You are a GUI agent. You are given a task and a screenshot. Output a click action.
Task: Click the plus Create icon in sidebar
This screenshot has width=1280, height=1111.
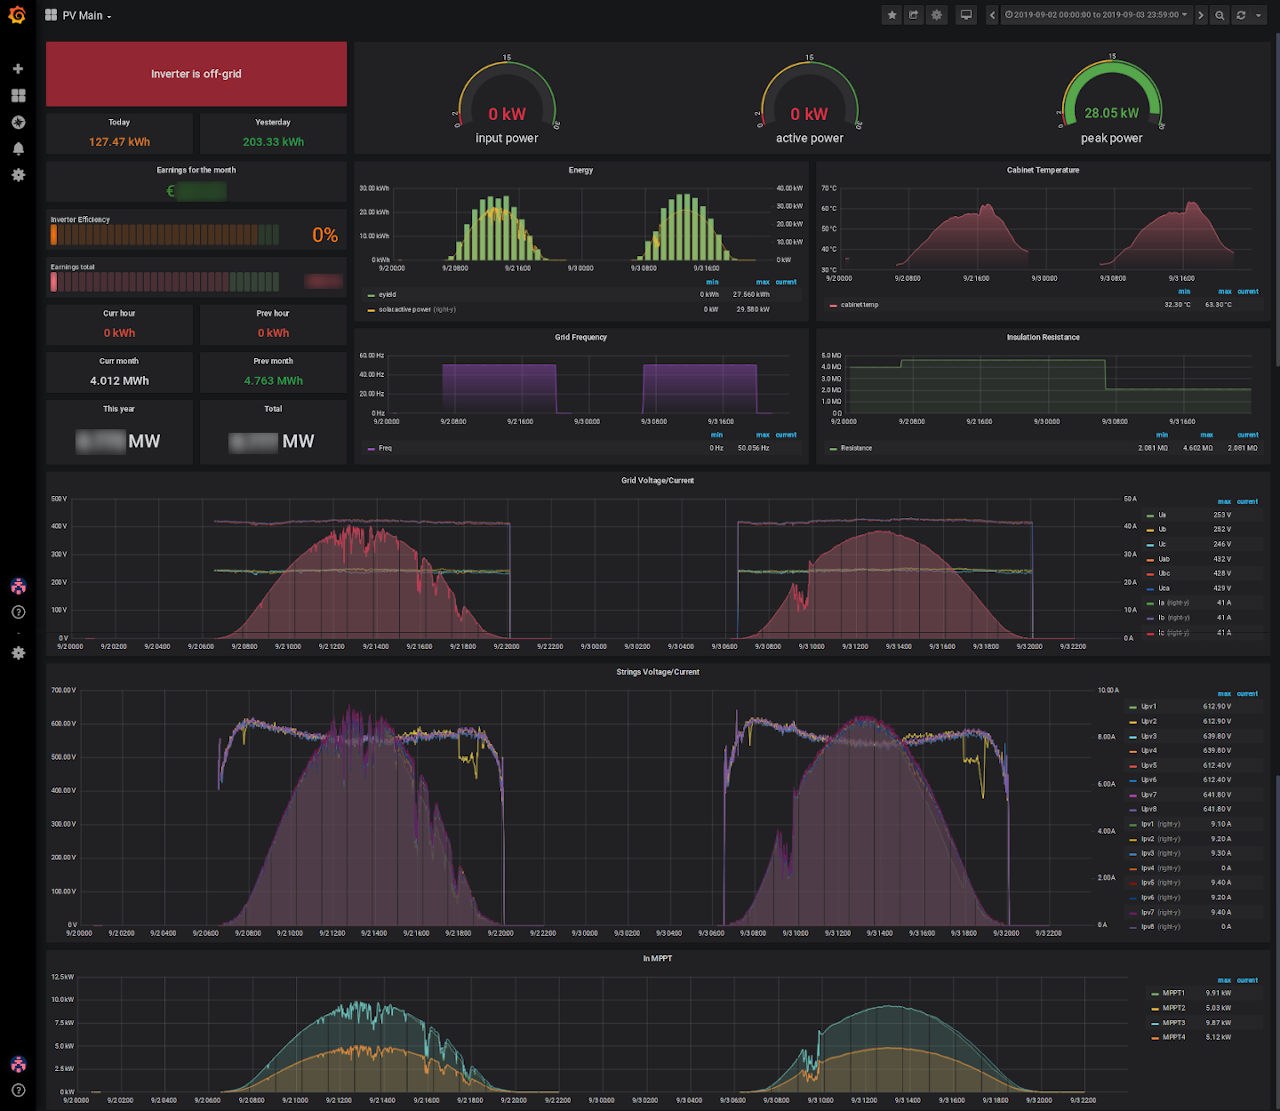pos(18,69)
